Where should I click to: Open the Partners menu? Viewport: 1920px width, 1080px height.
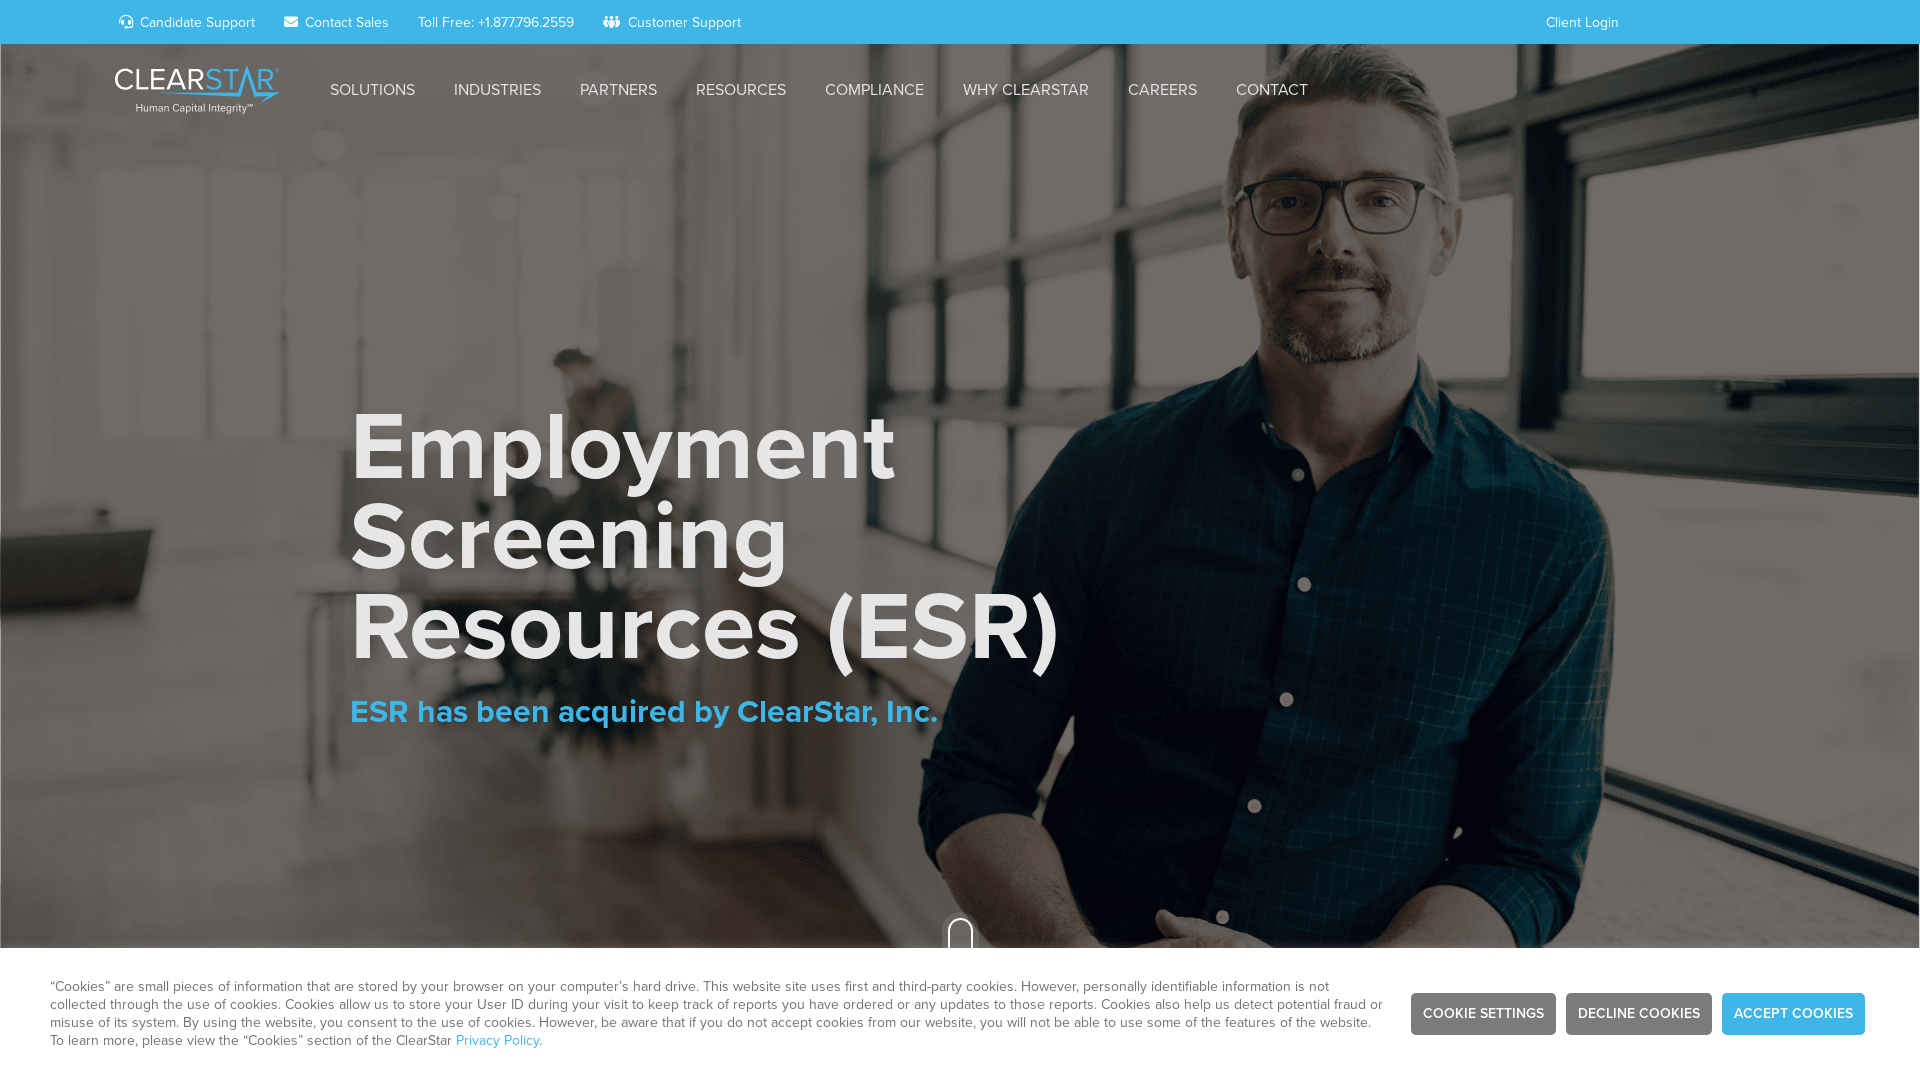(618, 90)
